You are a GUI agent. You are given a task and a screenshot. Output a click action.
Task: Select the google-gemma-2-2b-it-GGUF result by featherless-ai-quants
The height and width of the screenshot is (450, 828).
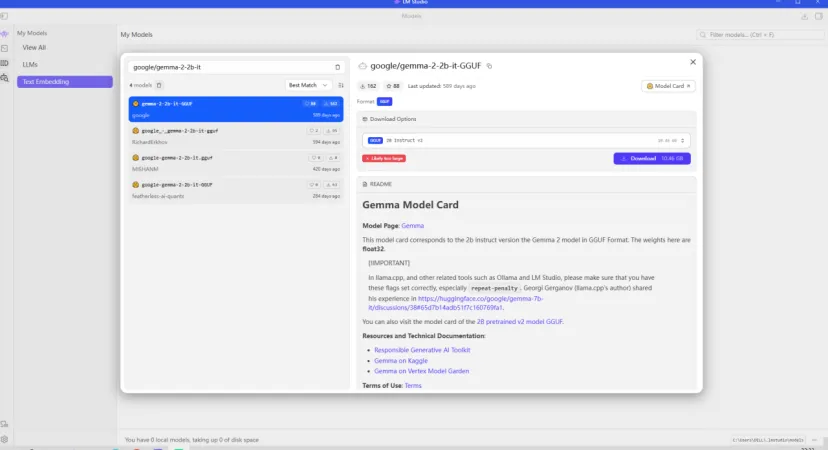(x=236, y=190)
